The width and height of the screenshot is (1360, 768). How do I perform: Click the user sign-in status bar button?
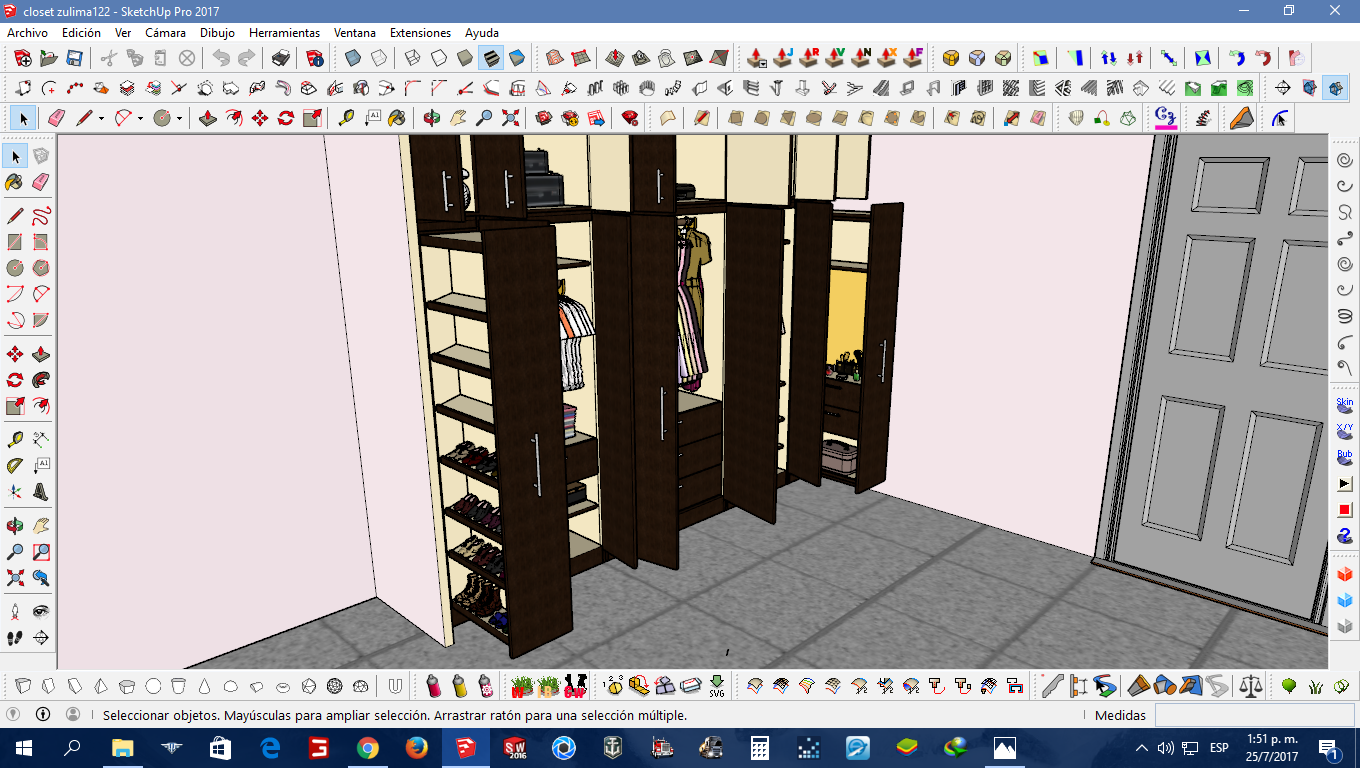73,715
